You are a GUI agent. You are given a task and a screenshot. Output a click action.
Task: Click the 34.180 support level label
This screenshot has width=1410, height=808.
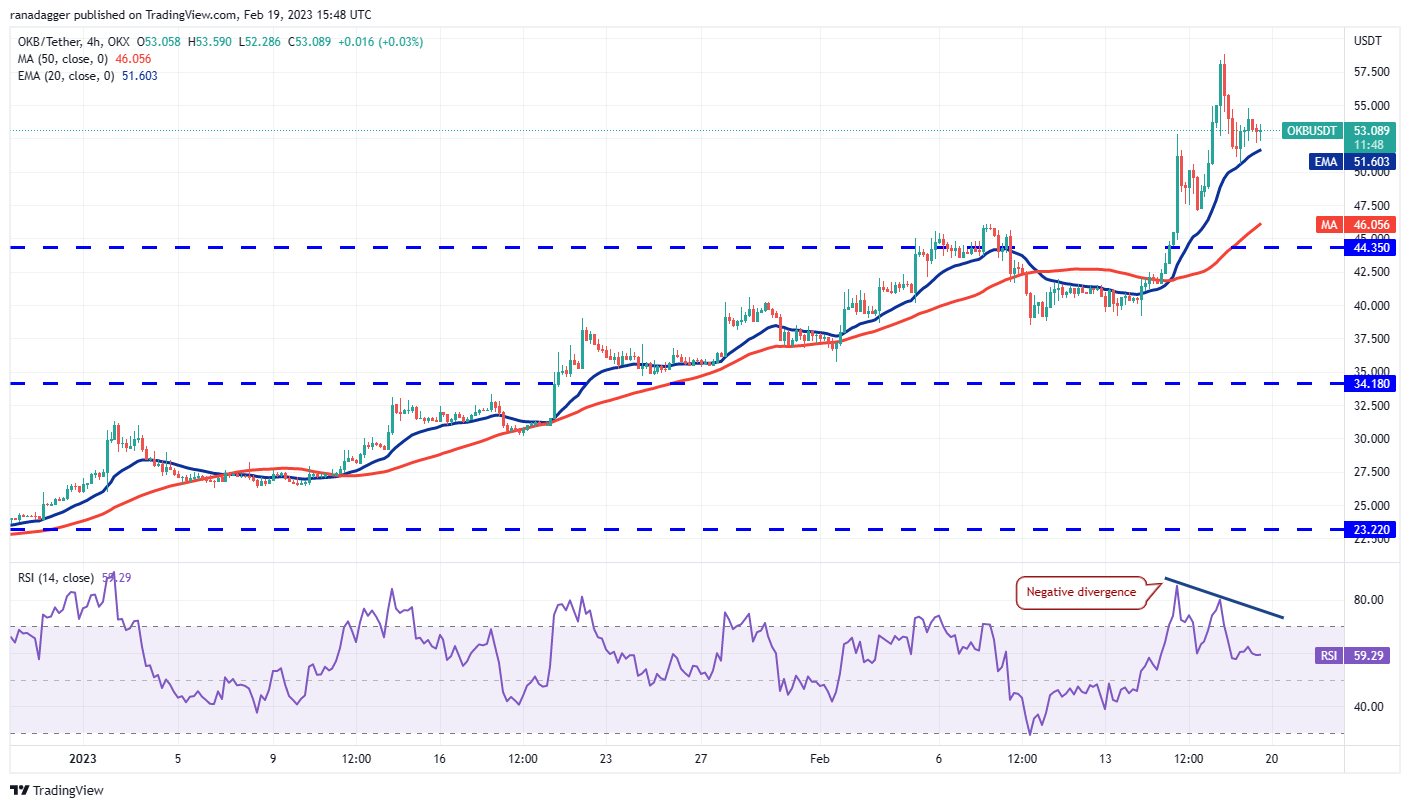click(1370, 383)
